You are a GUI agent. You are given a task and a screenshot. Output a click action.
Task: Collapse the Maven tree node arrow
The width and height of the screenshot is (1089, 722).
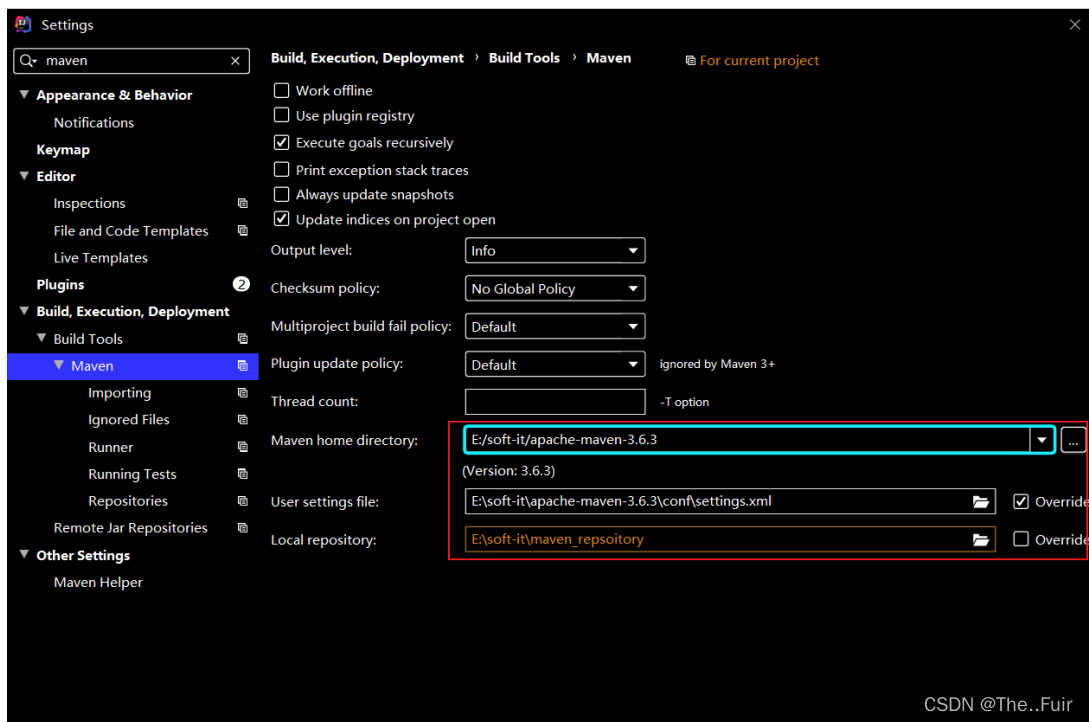59,365
